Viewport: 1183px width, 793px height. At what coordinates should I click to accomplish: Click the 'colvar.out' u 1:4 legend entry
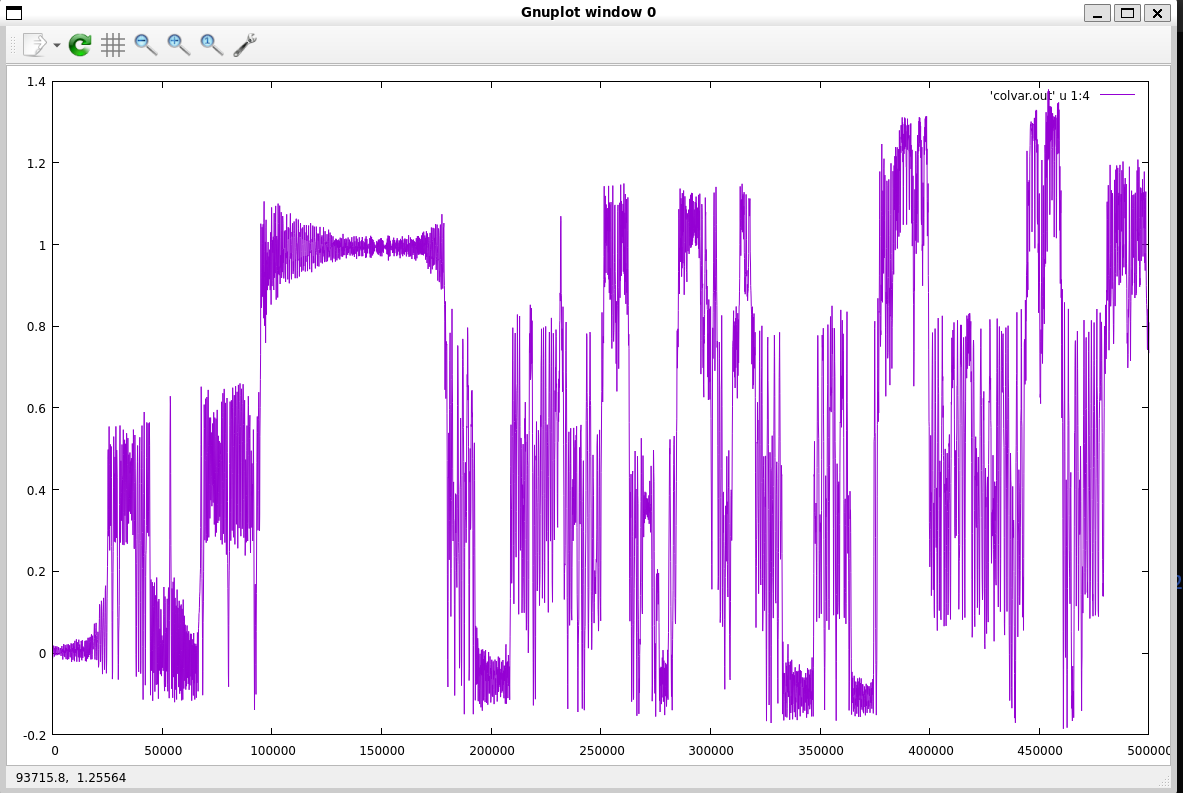pyautogui.click(x=1039, y=96)
